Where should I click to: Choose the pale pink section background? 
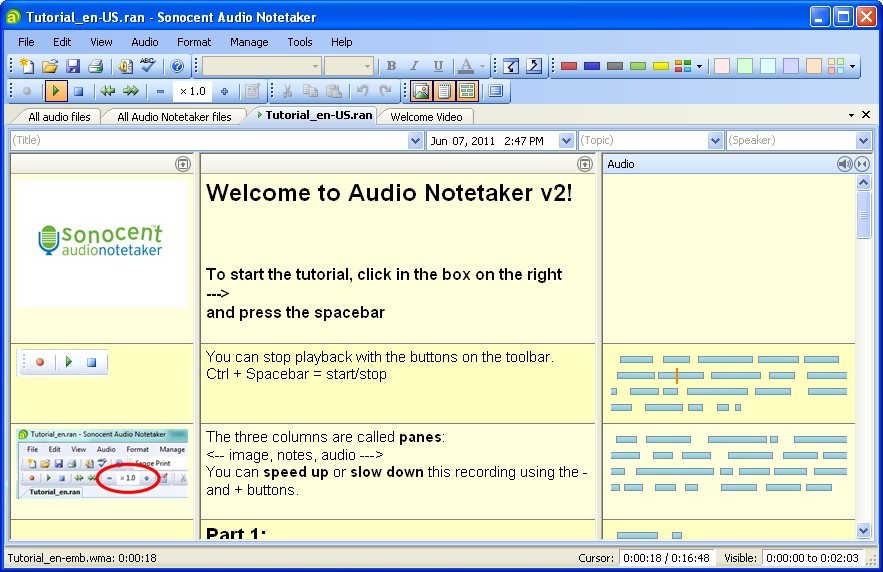tap(721, 66)
